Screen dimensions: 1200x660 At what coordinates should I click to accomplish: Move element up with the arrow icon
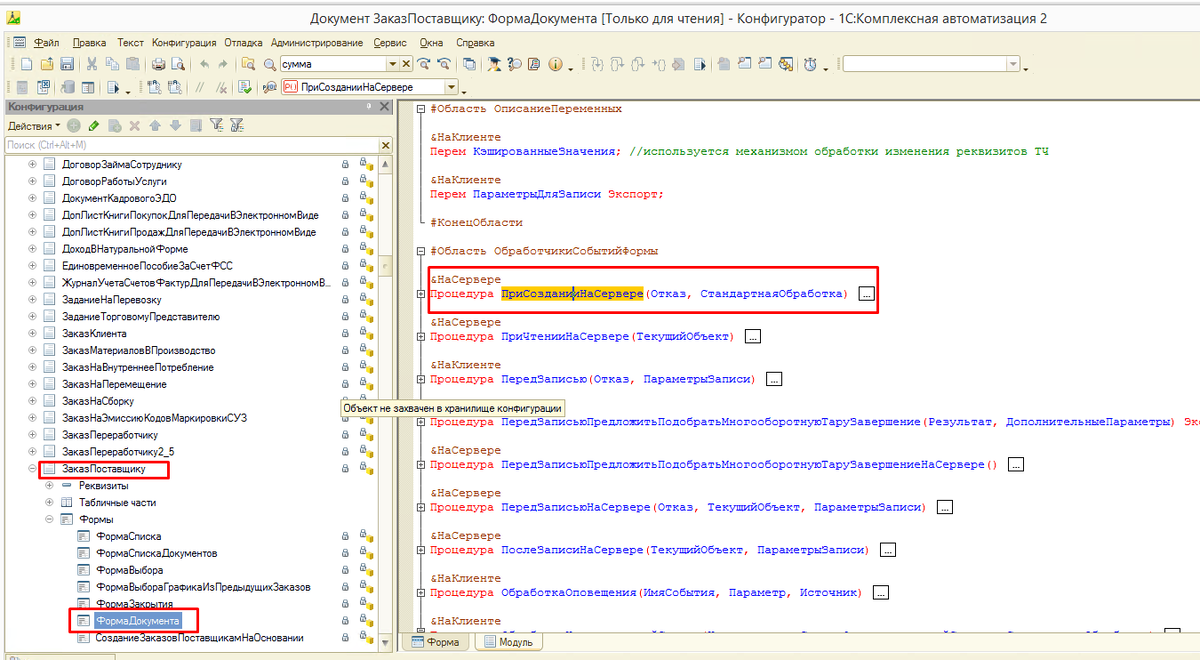point(155,126)
